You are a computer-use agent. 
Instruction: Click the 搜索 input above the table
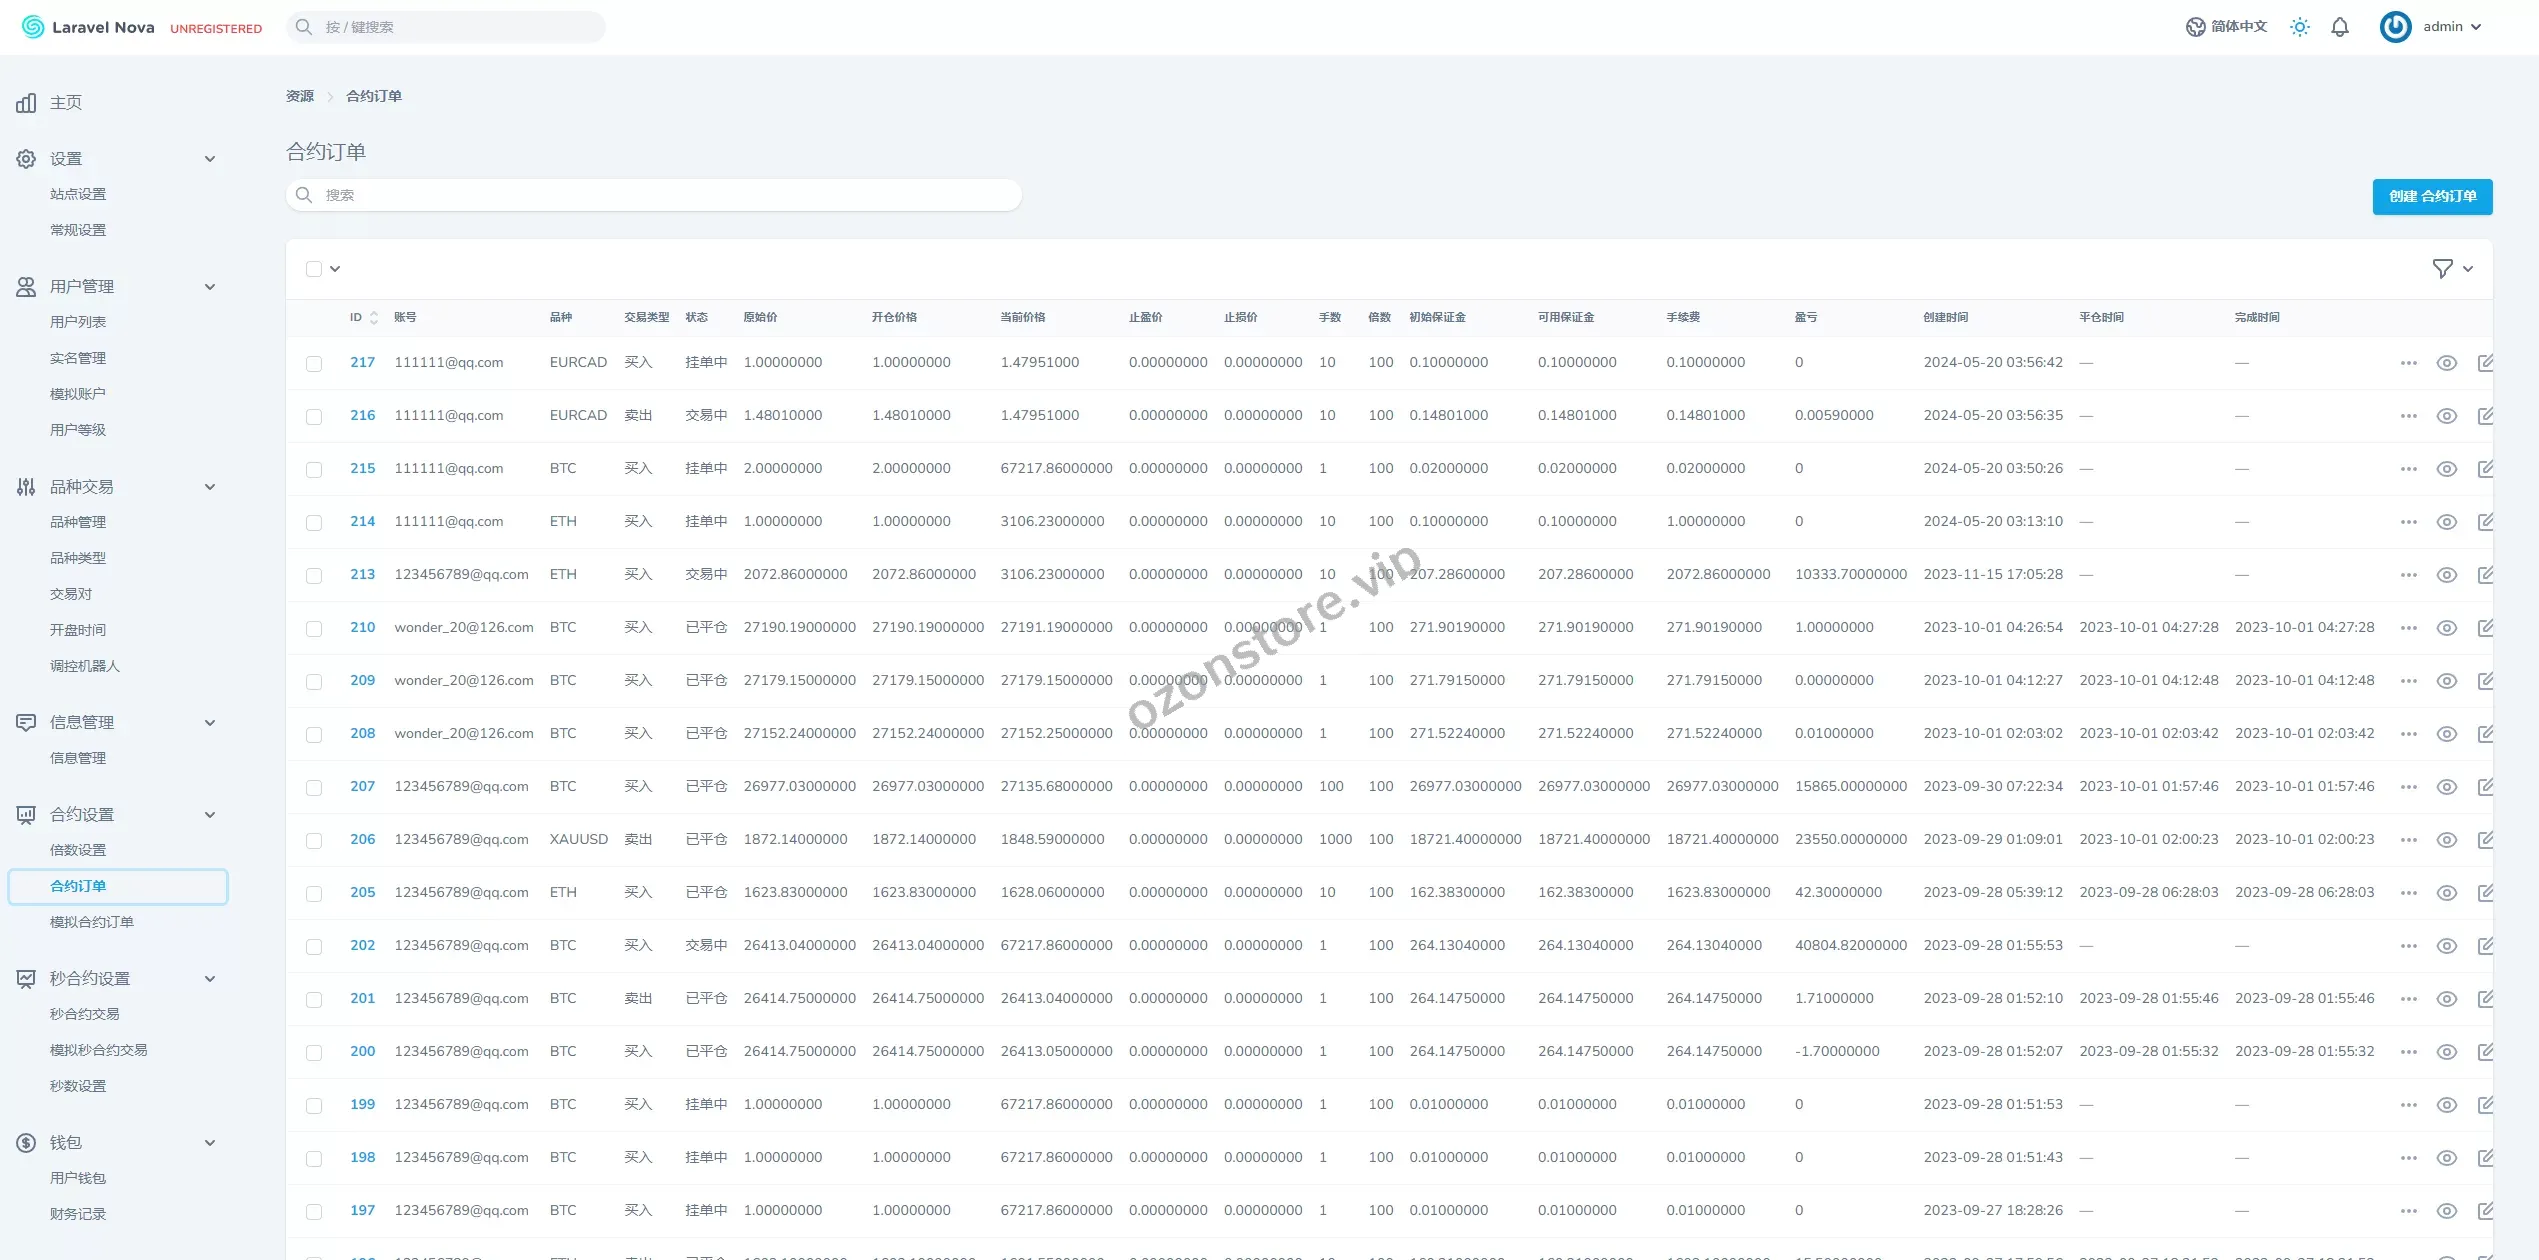click(x=654, y=195)
